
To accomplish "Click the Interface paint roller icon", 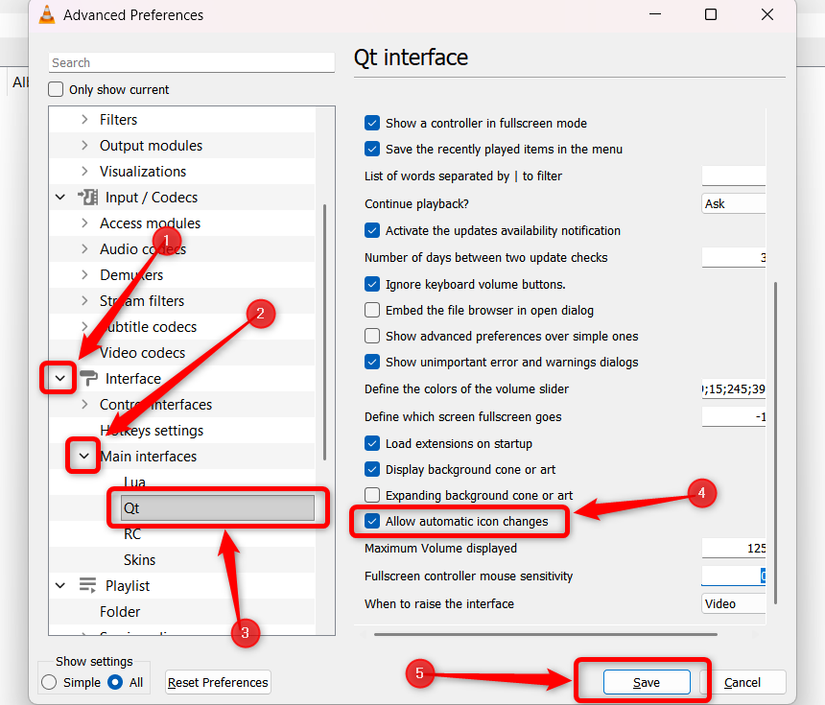I will [x=88, y=379].
